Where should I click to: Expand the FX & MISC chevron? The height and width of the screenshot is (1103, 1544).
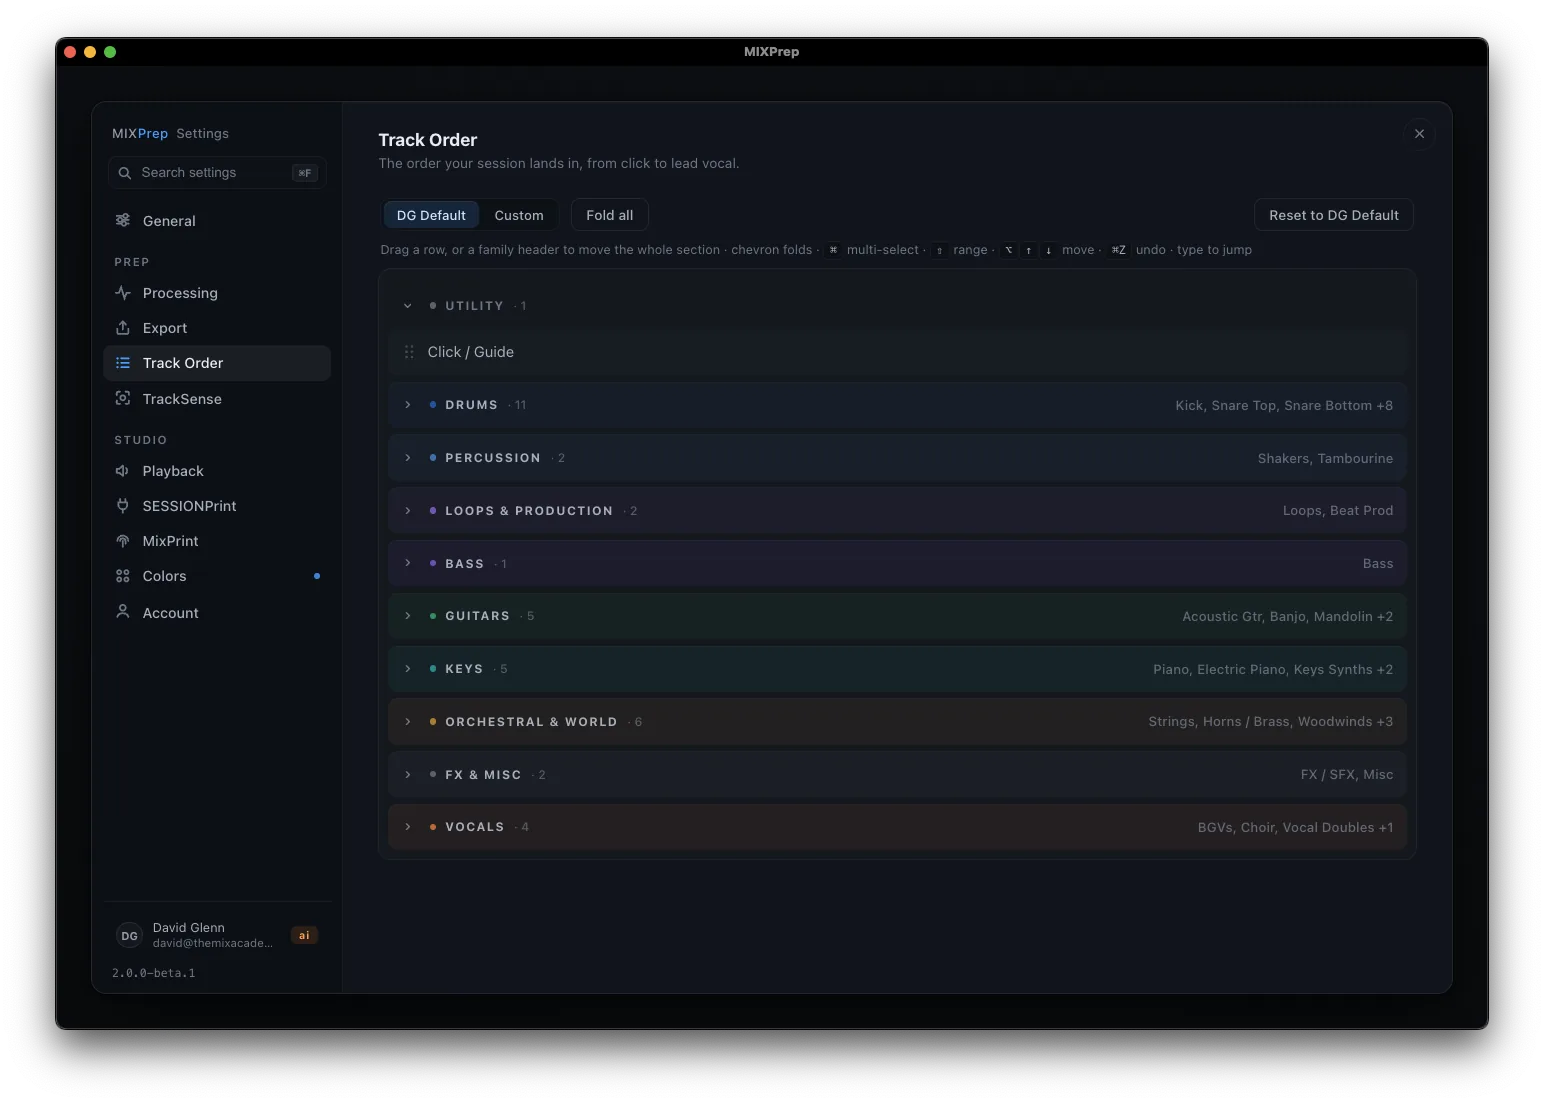coord(408,775)
